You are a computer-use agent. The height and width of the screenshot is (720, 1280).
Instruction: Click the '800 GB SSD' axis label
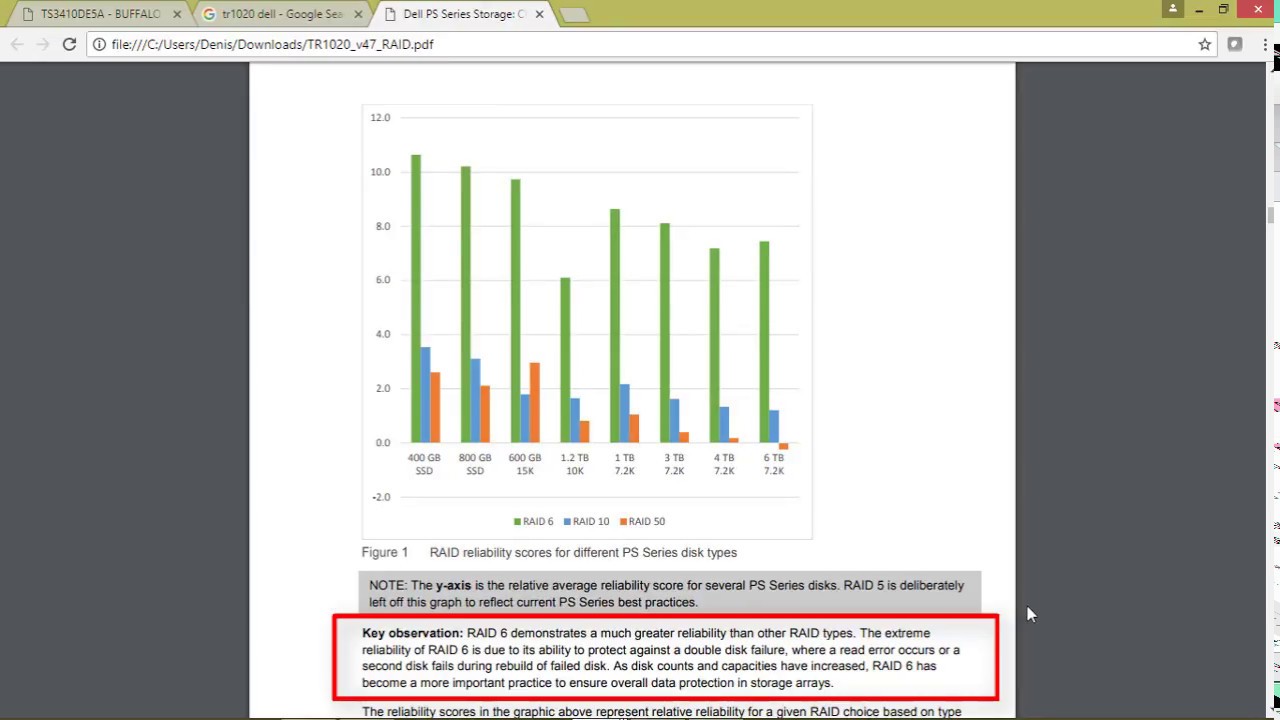point(475,464)
